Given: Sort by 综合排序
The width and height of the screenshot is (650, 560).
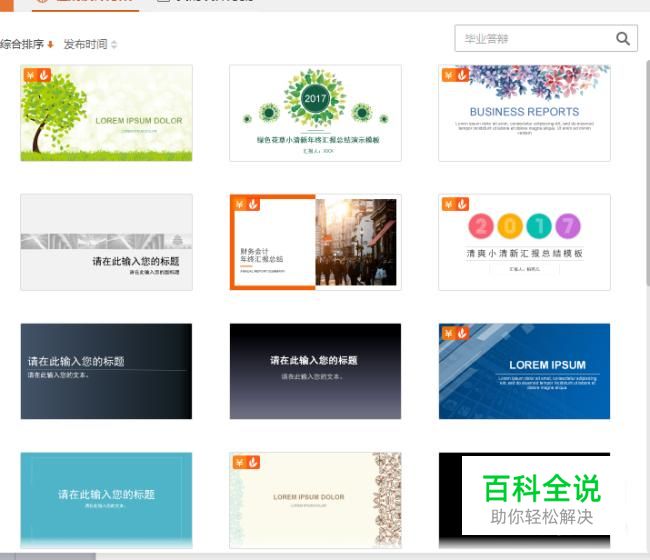Looking at the screenshot, I should click(x=27, y=44).
